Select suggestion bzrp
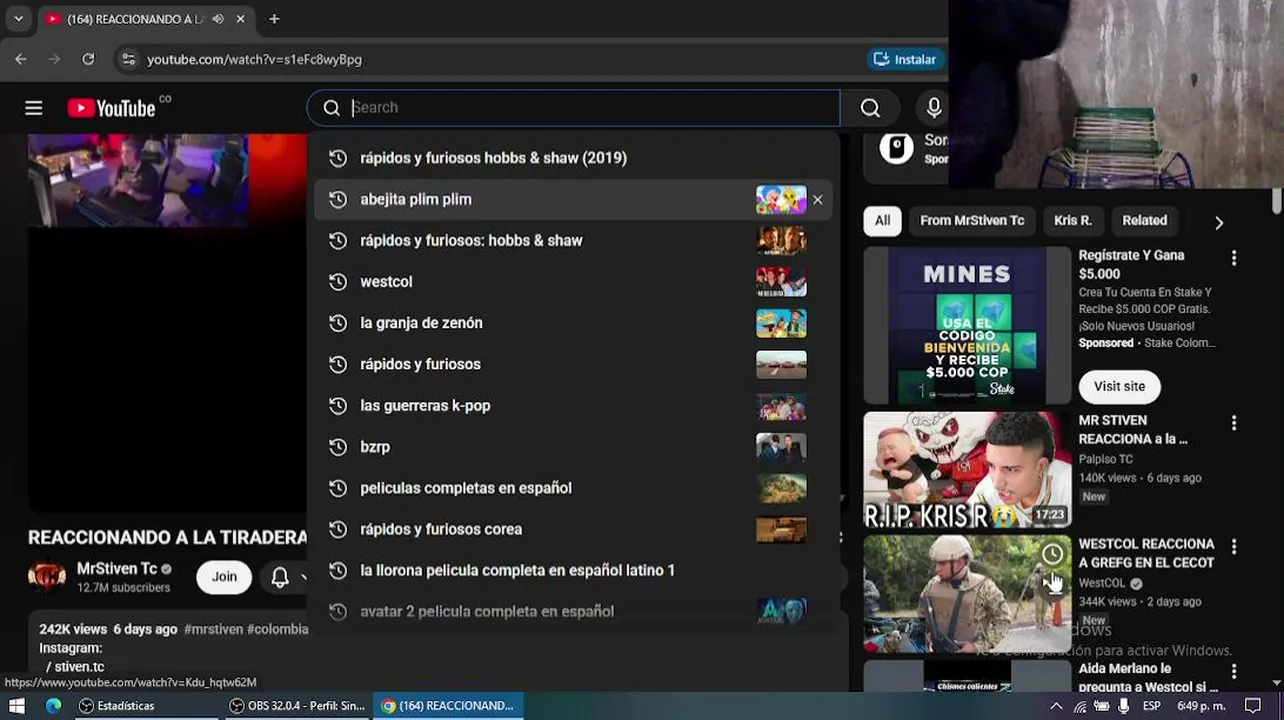 click(573, 447)
